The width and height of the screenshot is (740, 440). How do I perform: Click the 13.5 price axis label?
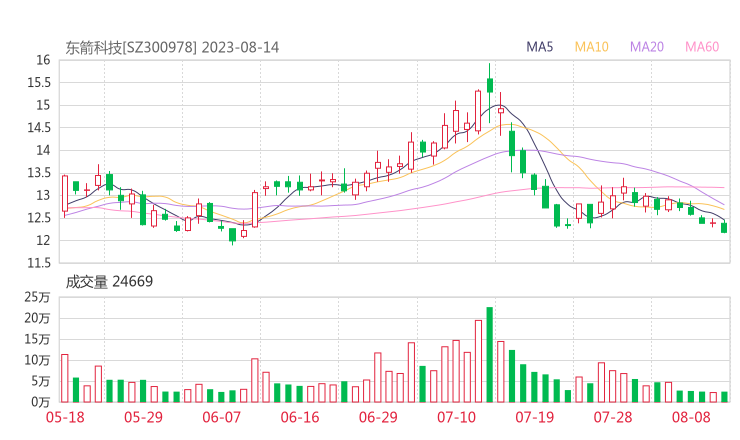pos(39,173)
